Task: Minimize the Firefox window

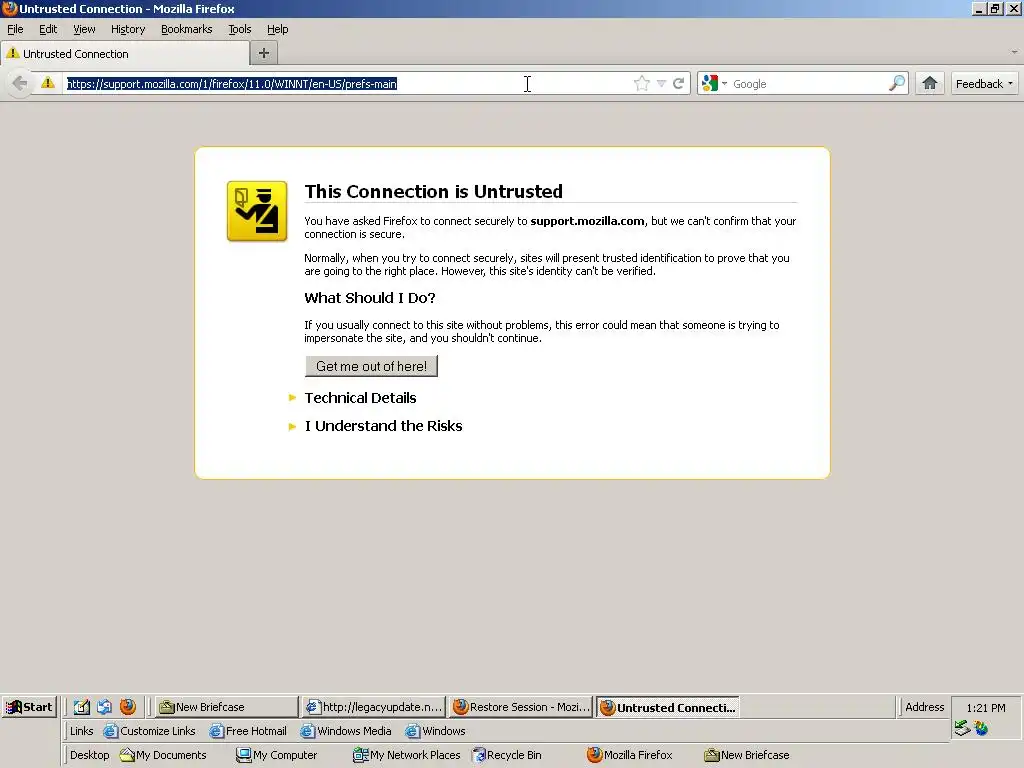Action: 978,8
